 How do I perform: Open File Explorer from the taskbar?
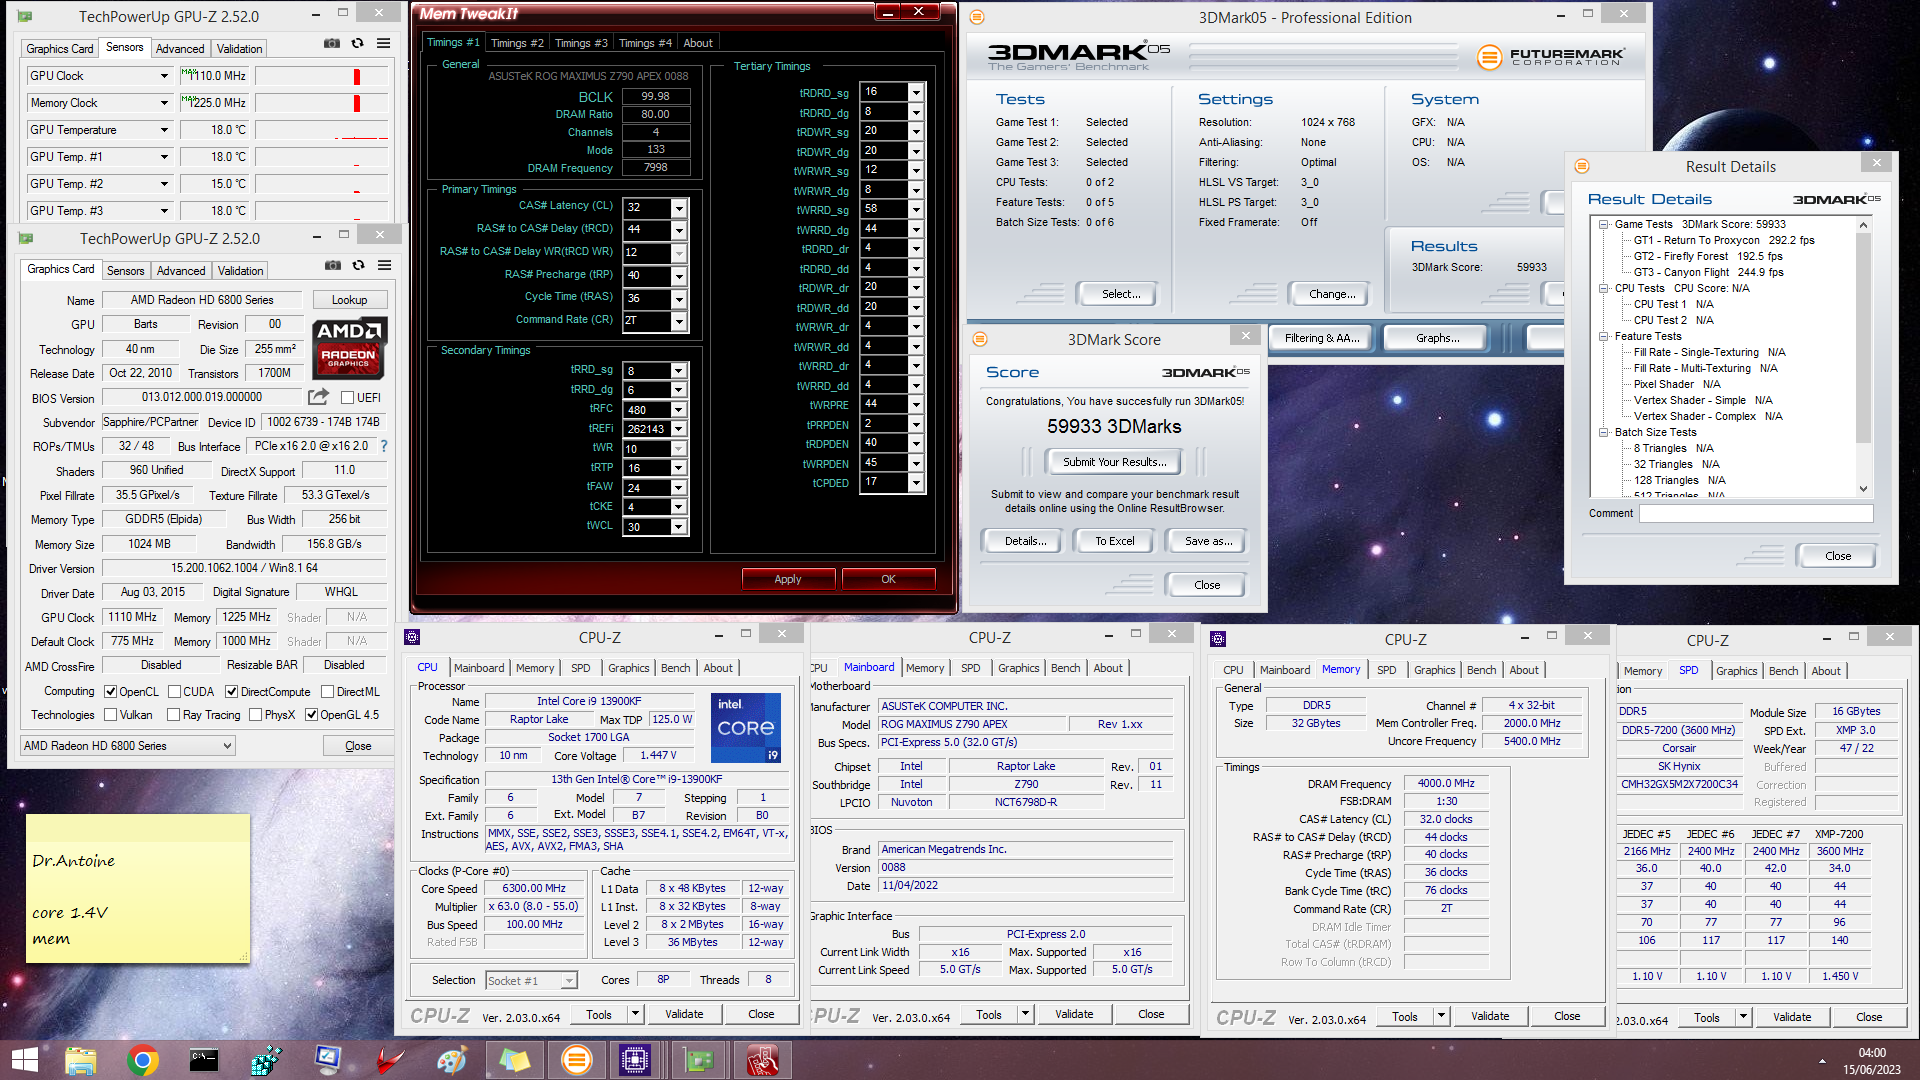(x=80, y=1060)
